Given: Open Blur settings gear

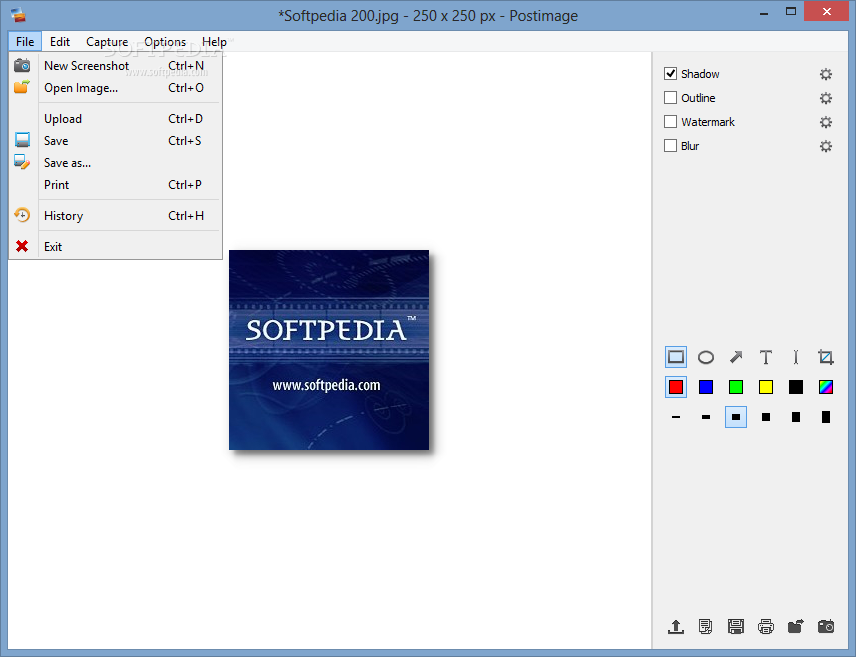Looking at the screenshot, I should coord(826,146).
